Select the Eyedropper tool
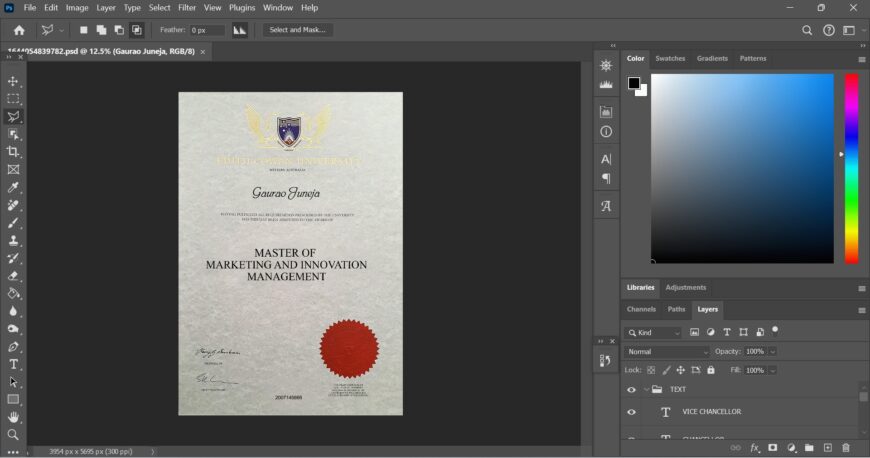This screenshot has width=870, height=458. pyautogui.click(x=13, y=187)
